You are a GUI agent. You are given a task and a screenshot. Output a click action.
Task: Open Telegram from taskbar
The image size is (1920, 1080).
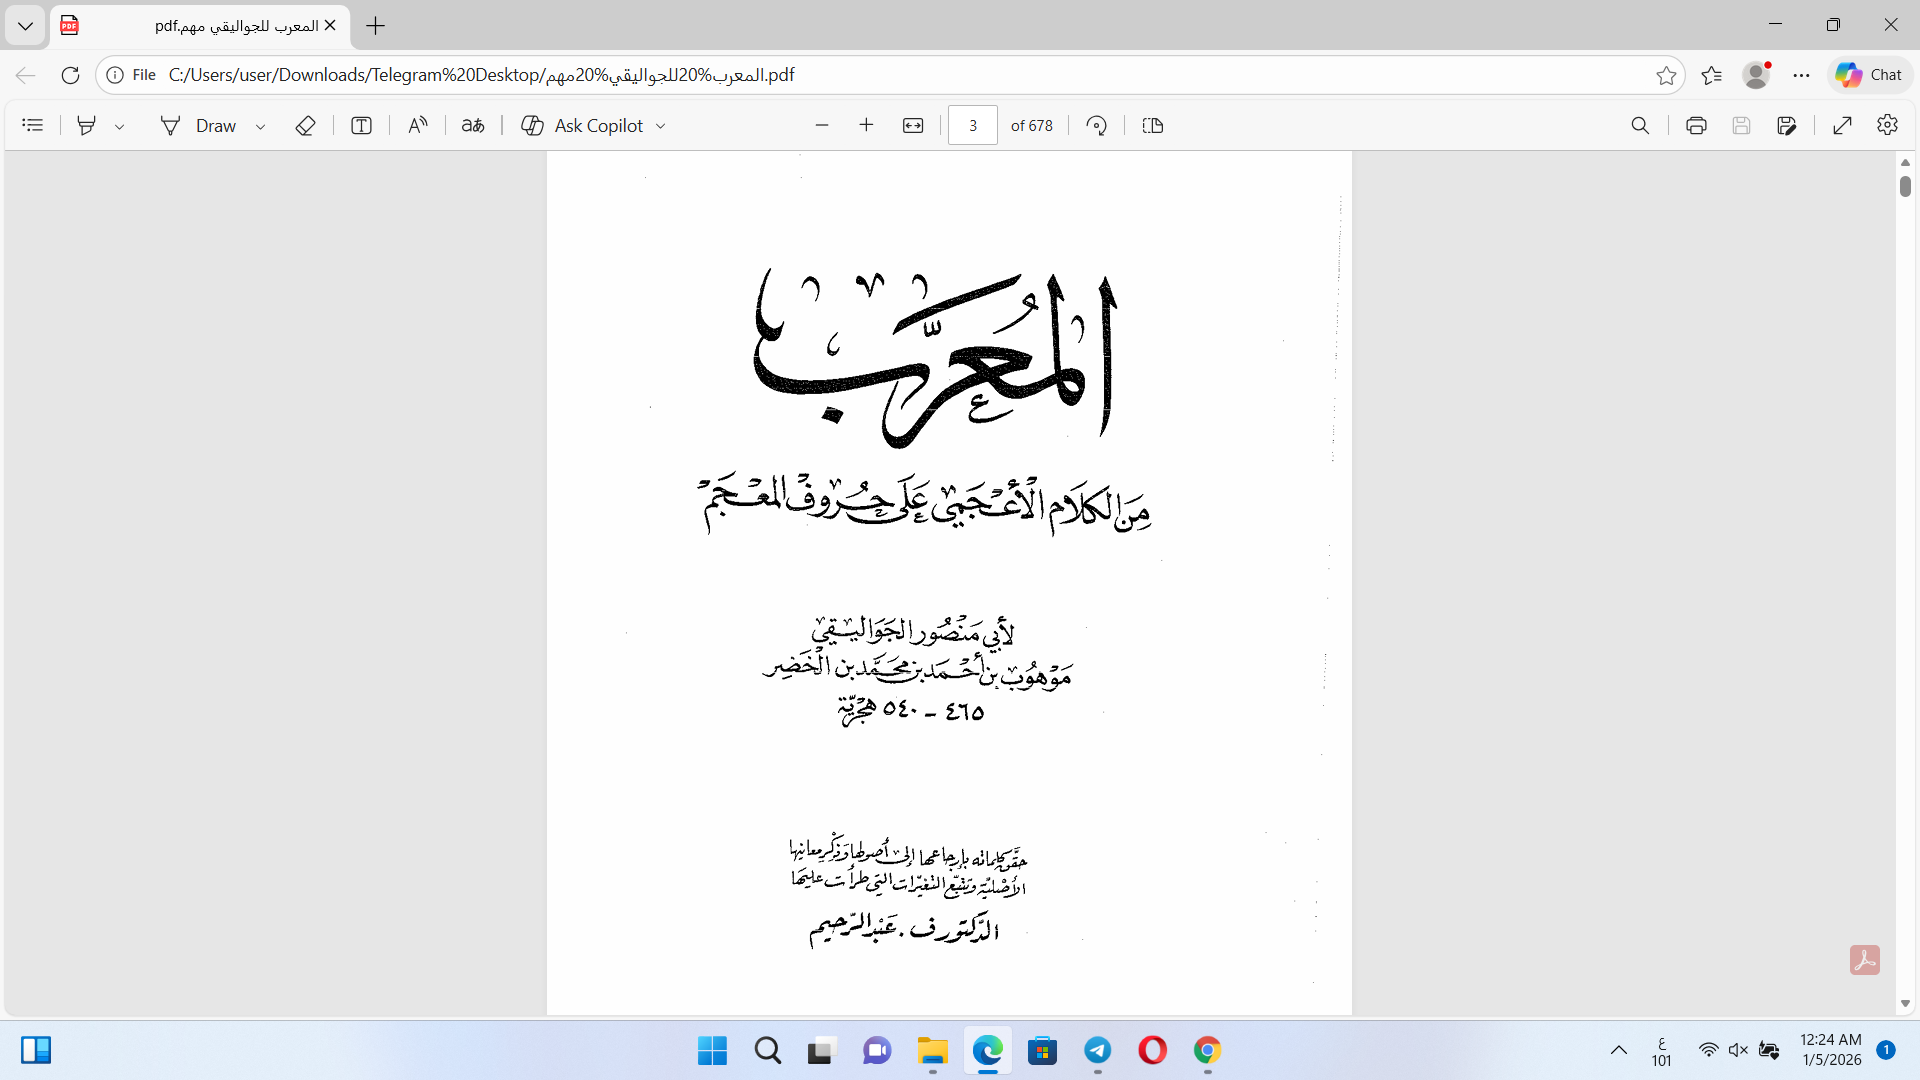point(1097,1051)
